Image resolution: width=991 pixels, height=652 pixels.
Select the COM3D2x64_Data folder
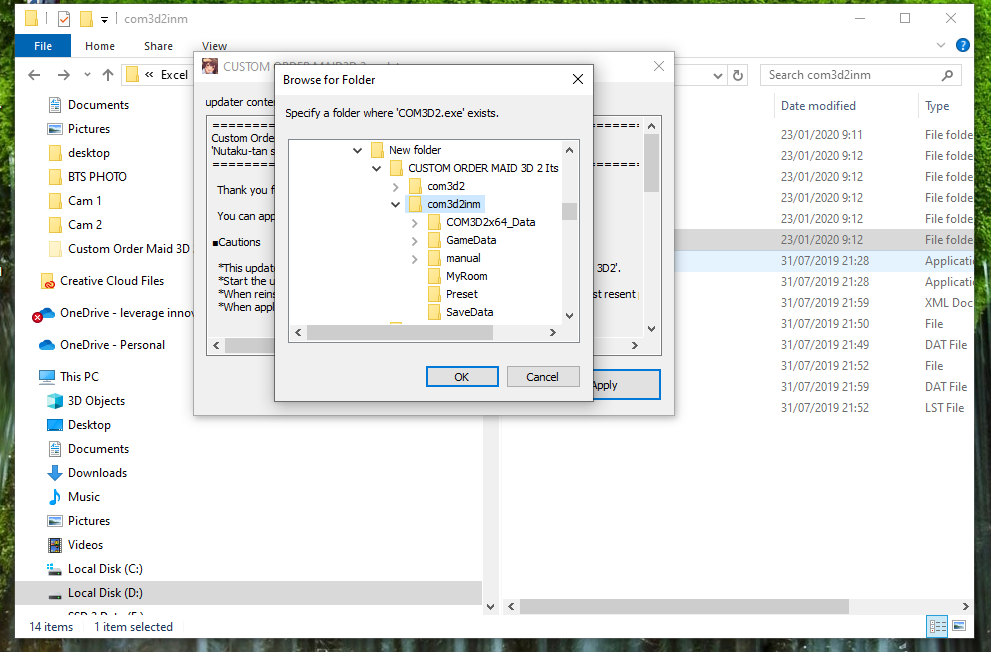pos(490,222)
